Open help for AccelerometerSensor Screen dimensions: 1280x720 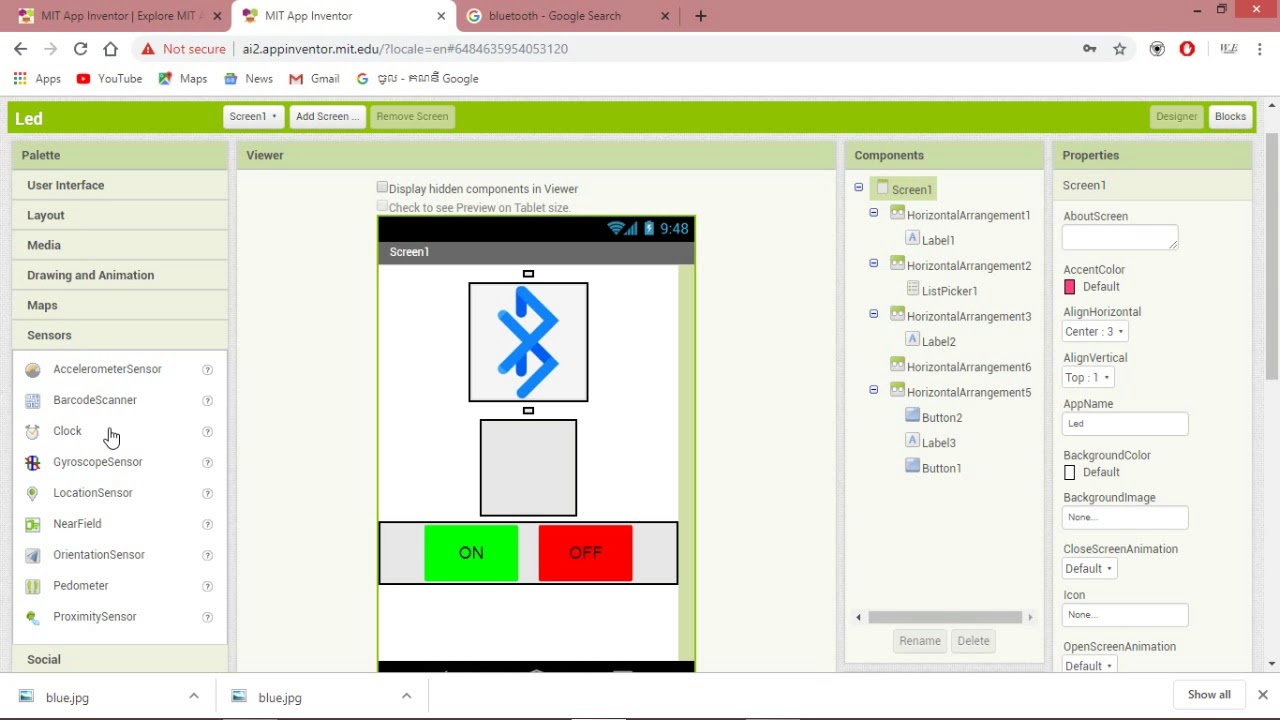tap(208, 370)
